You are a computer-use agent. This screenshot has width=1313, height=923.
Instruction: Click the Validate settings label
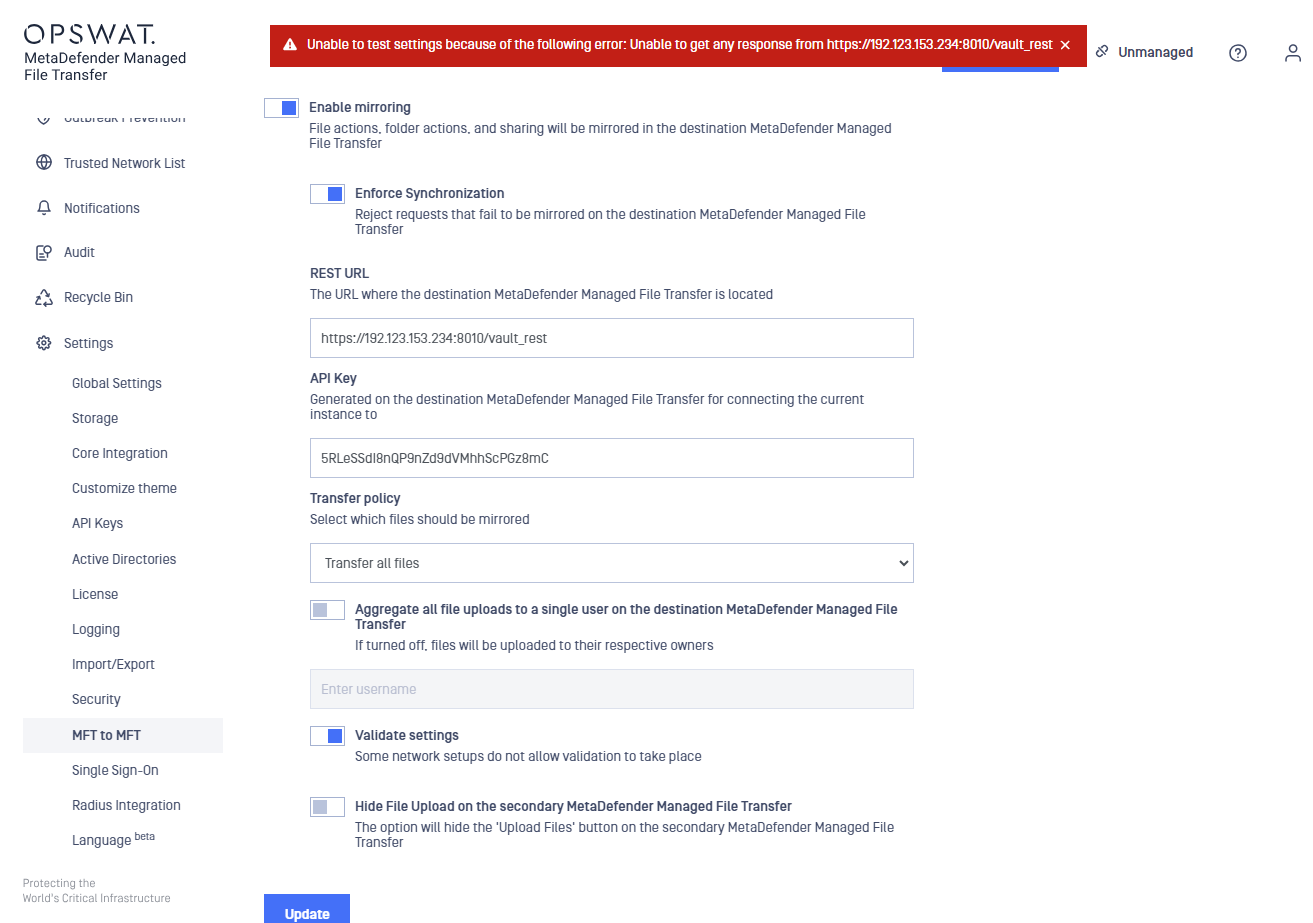click(x=407, y=735)
